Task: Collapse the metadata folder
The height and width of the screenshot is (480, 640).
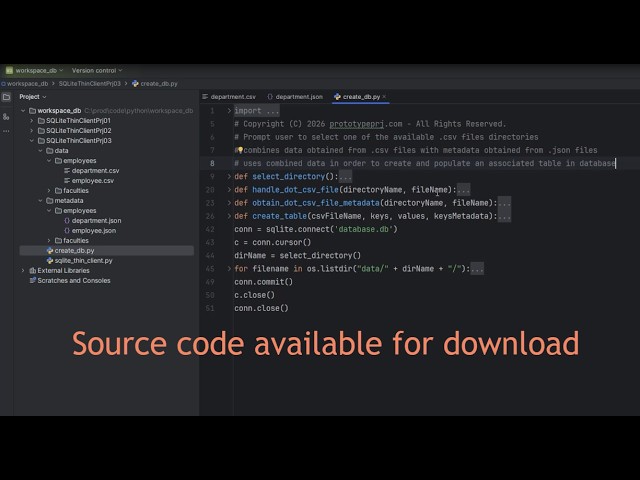Action: (40, 201)
